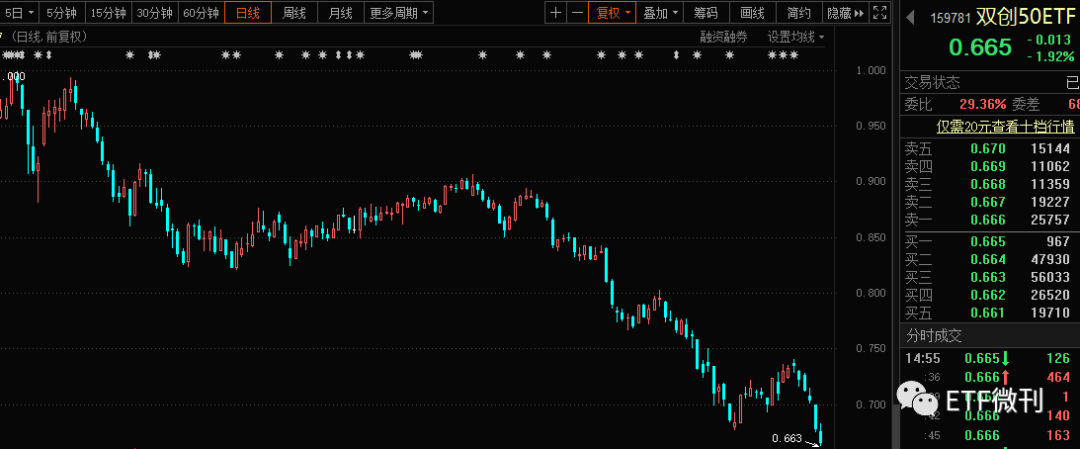Expand the 更多周期 dropdown

coord(398,13)
